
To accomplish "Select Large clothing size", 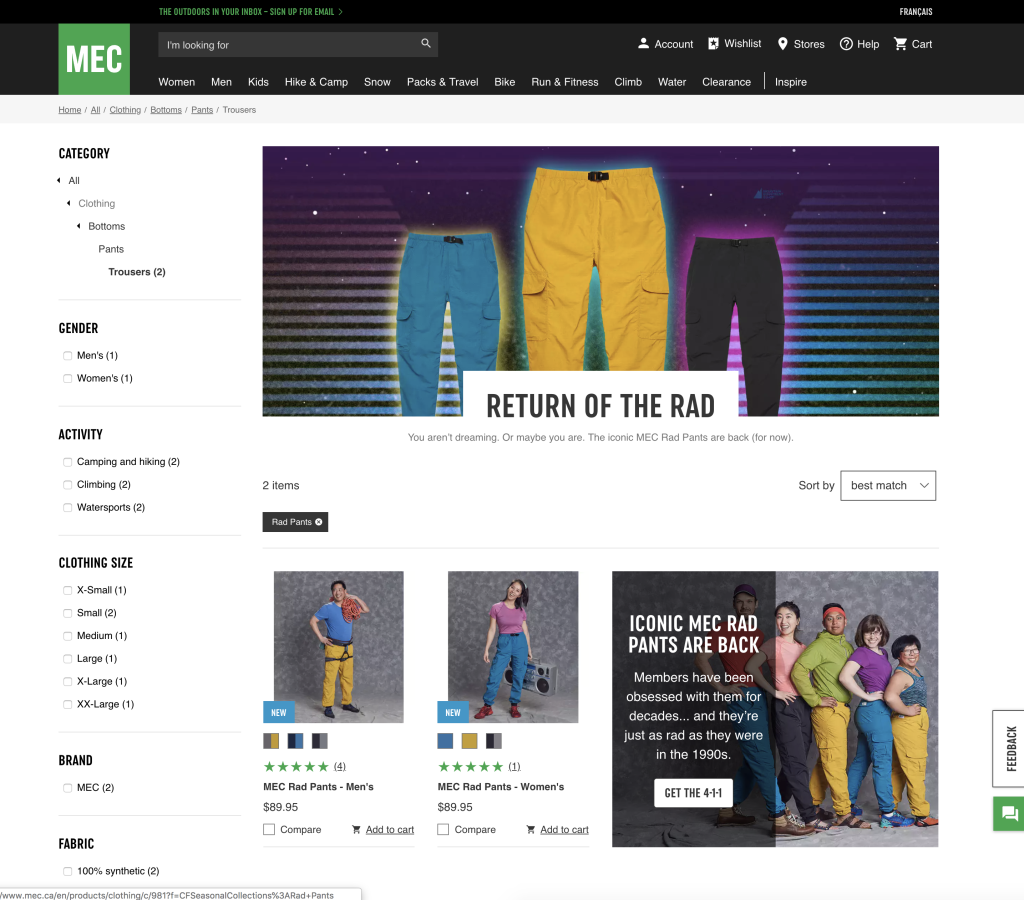I will (x=67, y=658).
